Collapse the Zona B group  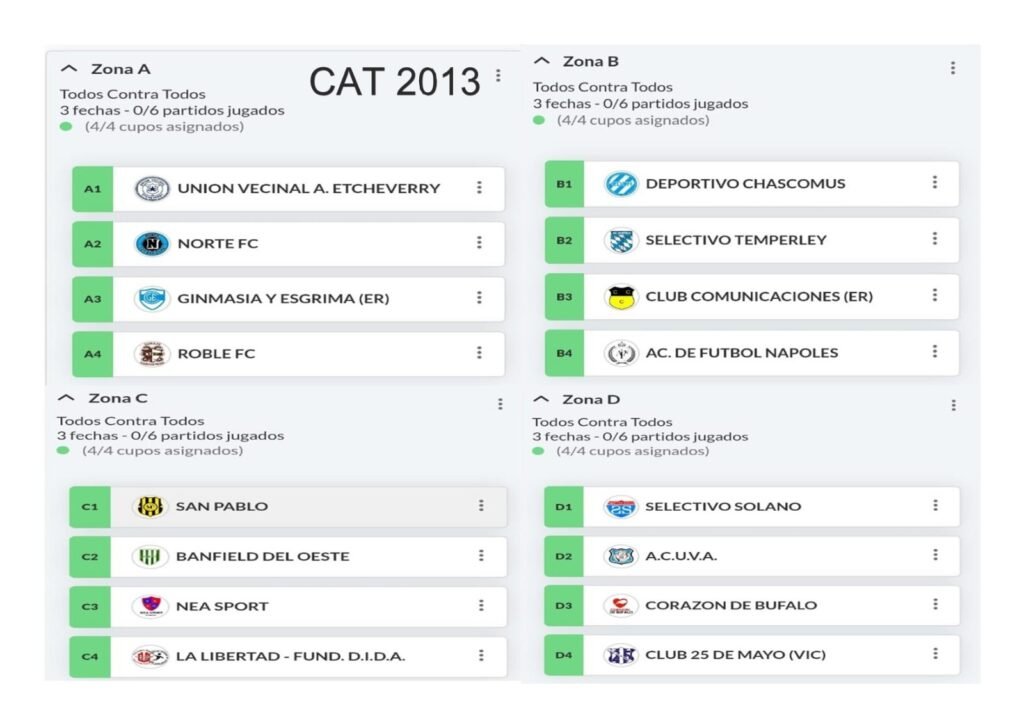tap(542, 62)
